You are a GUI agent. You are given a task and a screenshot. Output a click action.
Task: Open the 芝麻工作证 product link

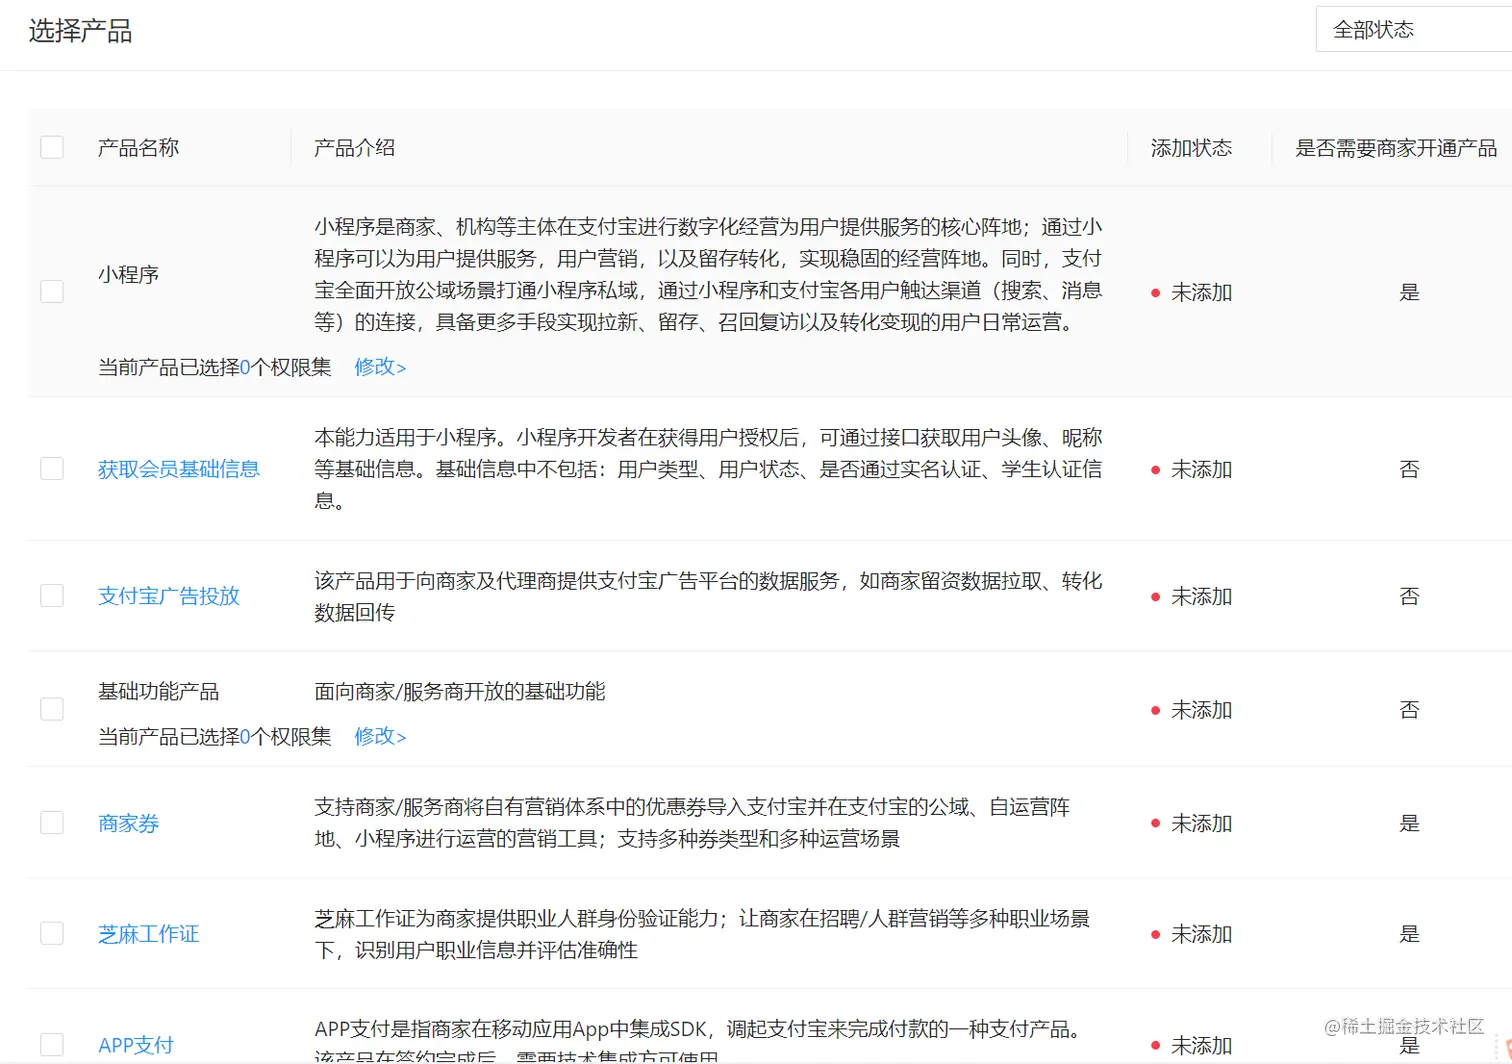click(x=149, y=934)
